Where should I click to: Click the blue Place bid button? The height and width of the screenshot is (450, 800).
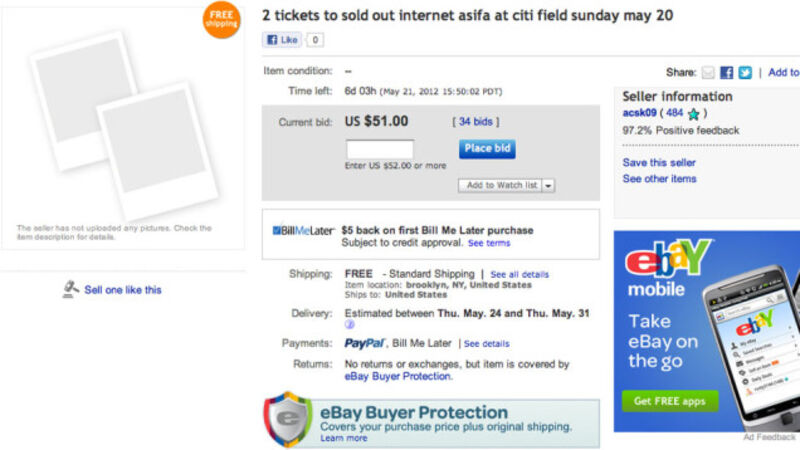487,148
